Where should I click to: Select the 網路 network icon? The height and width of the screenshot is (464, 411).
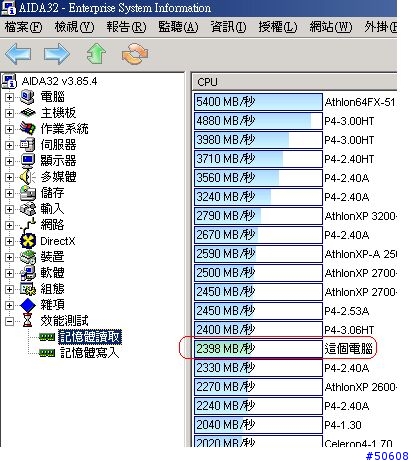coord(28,224)
